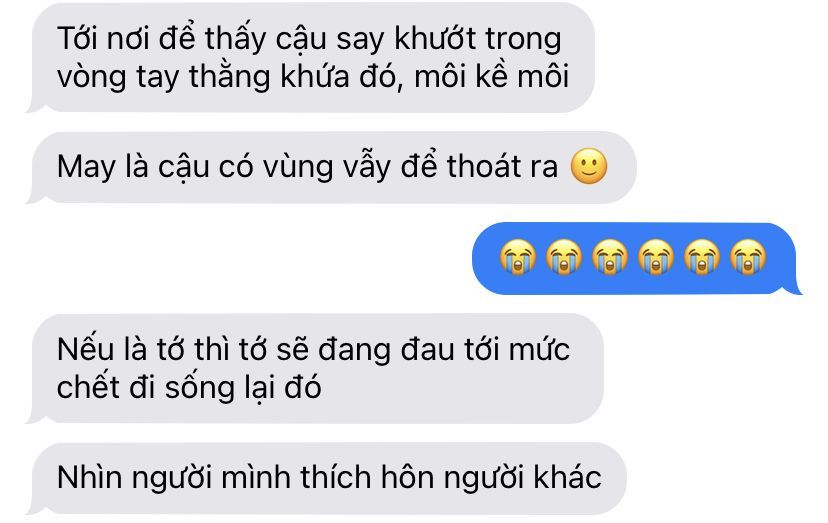This screenshot has width=828, height=523.
Task: Click the words 'say khướt trong'
Action: [448, 39]
